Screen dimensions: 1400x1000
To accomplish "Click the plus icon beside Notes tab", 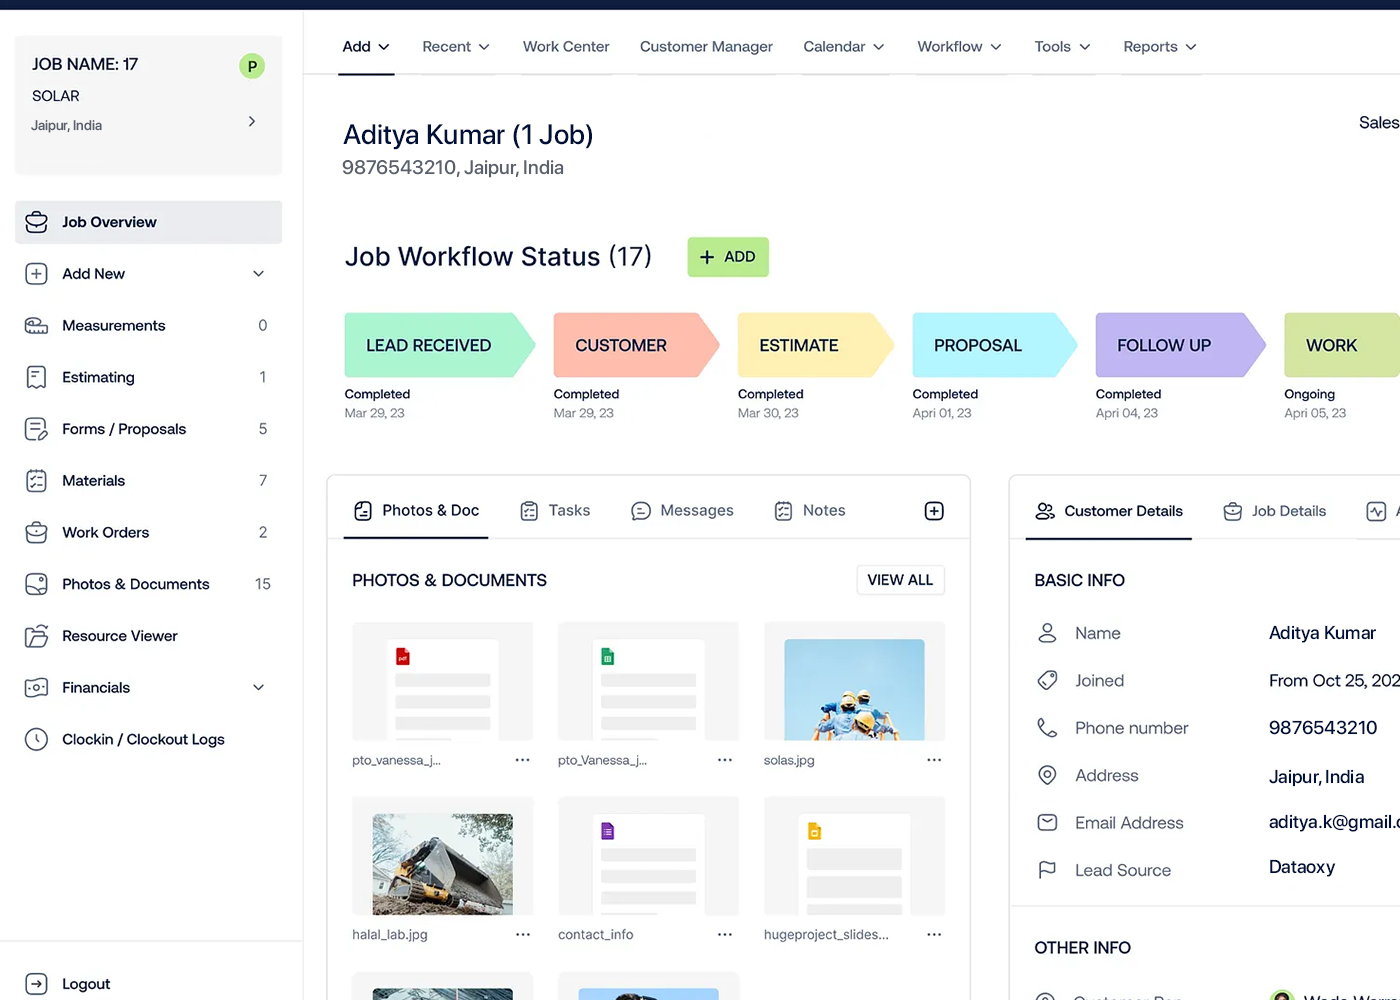I will pos(934,511).
